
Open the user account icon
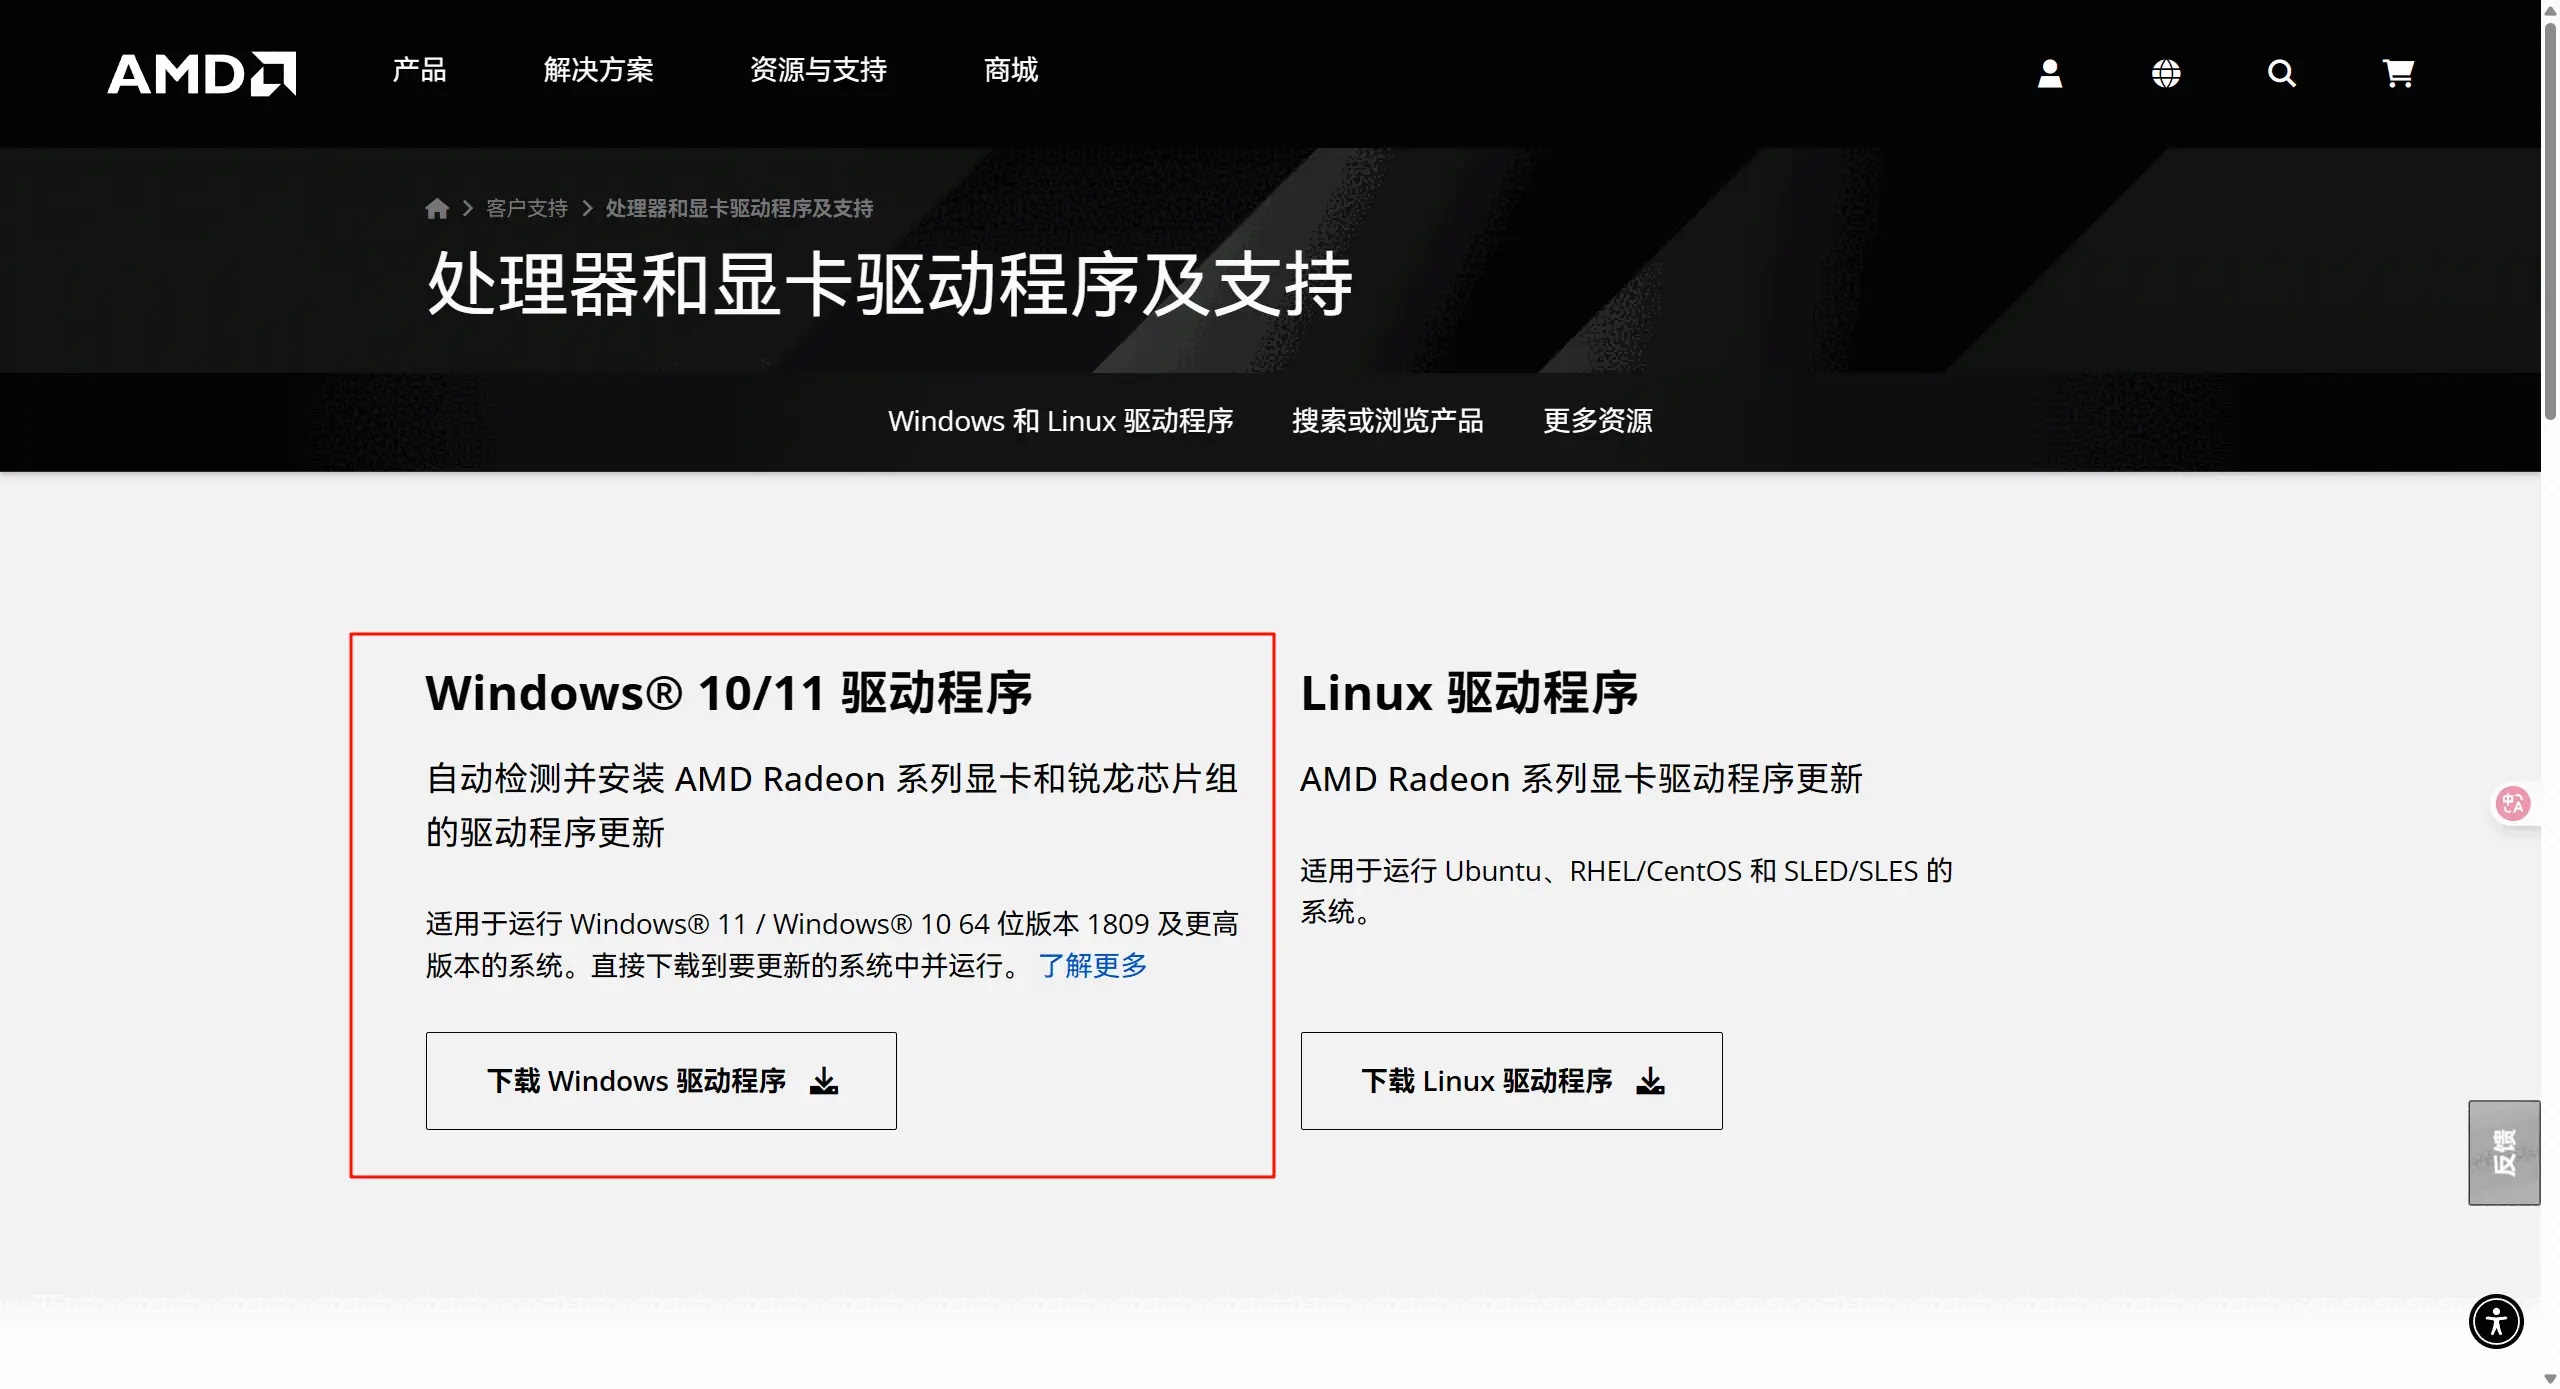(x=2050, y=73)
